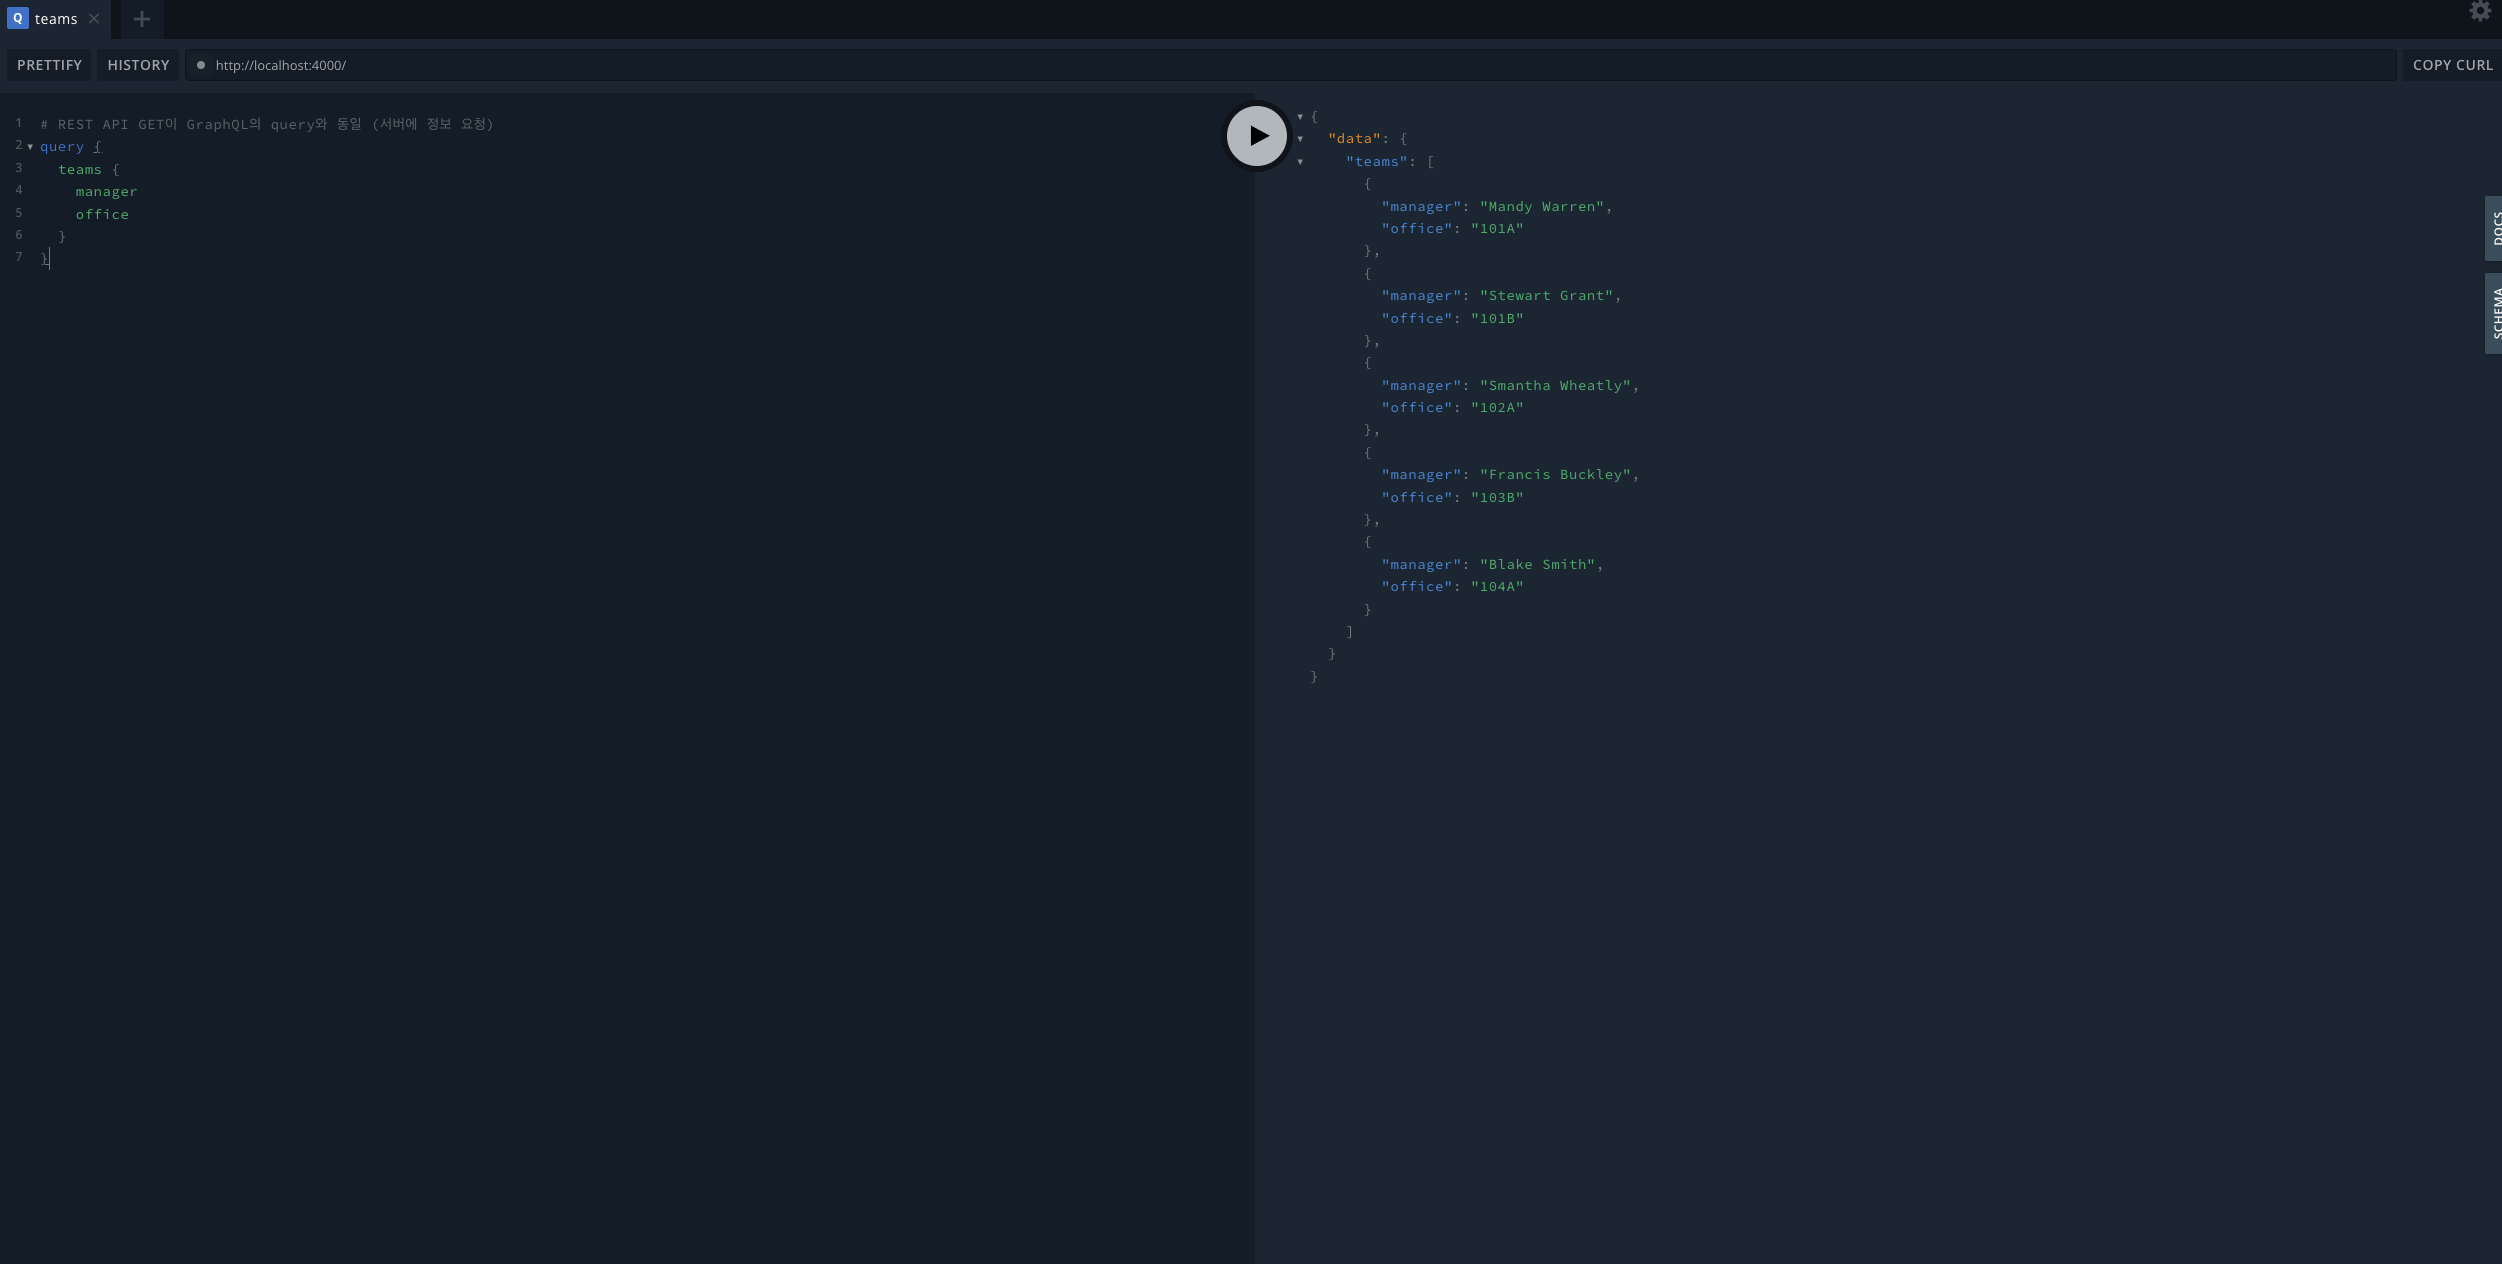Click the endpoint status dot in URL bar
The image size is (2502, 1264).
click(x=201, y=65)
